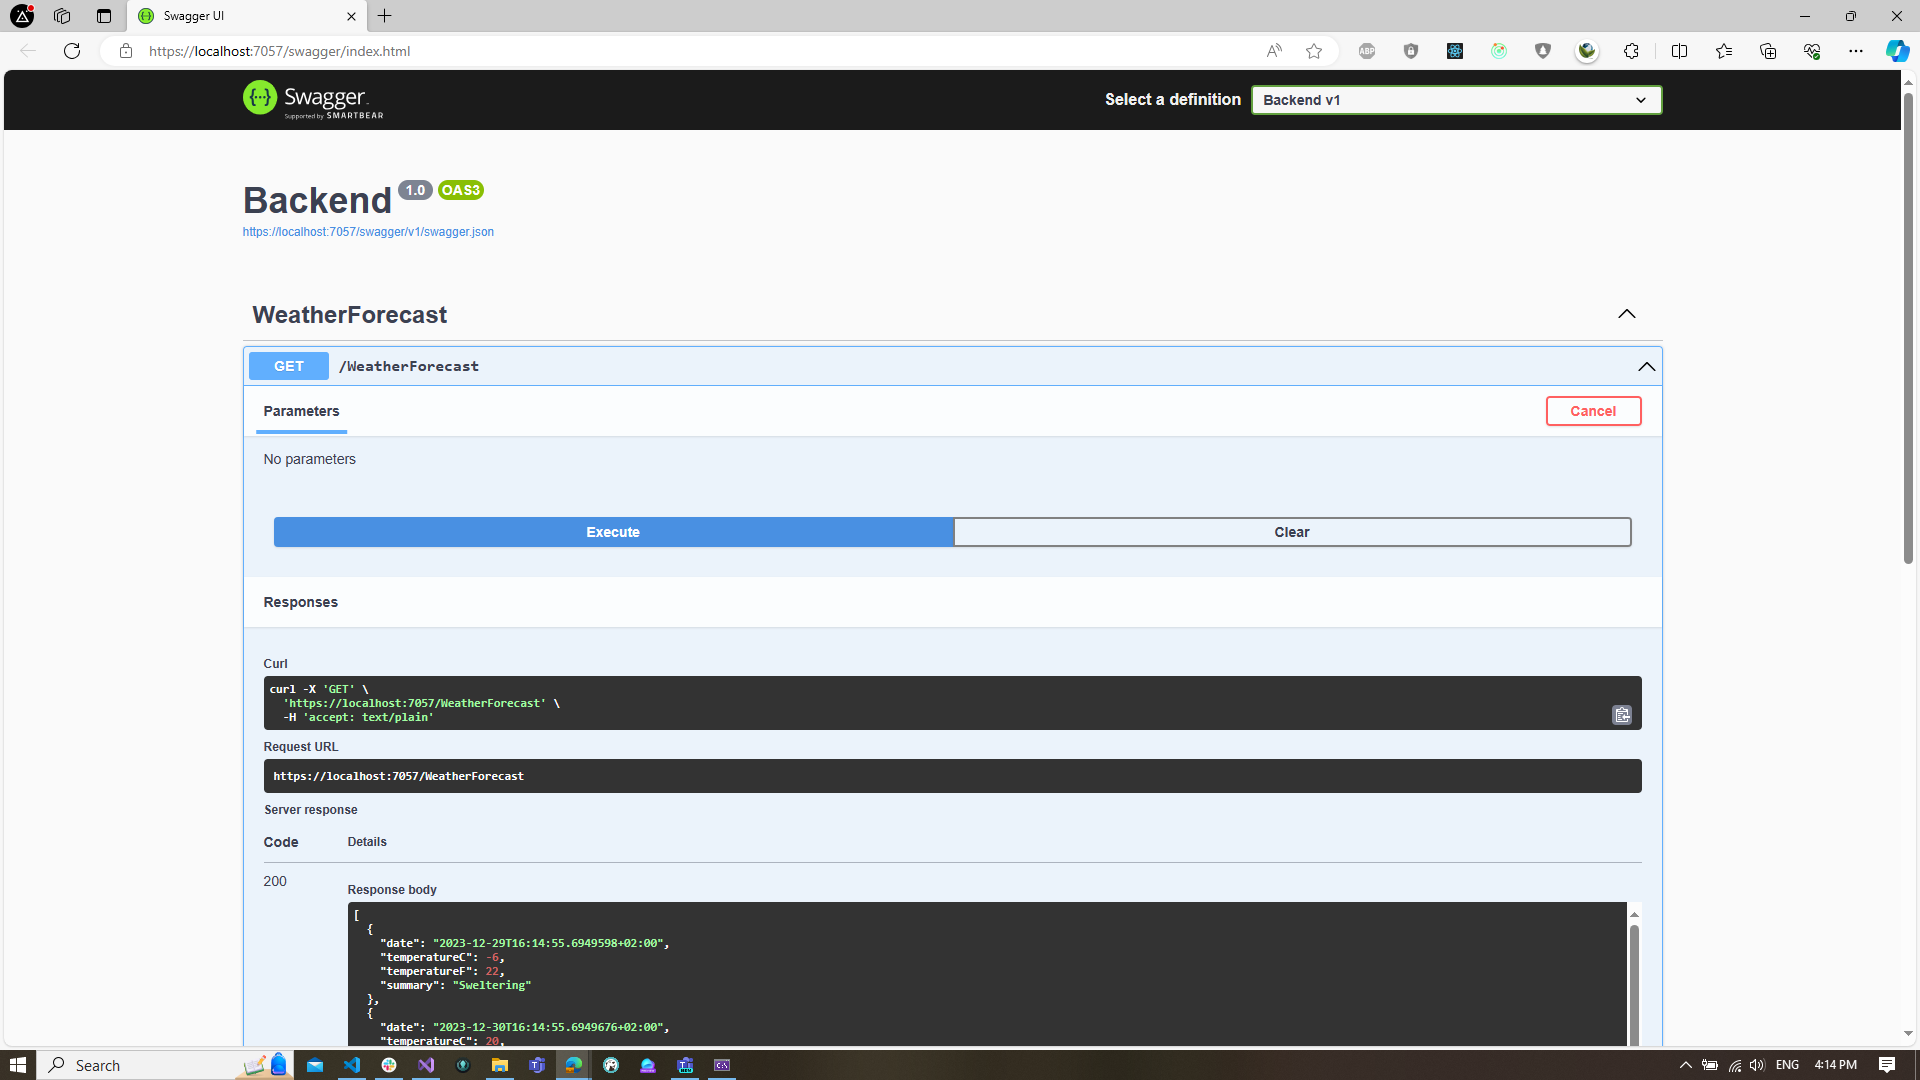Open the swagger.json link
The width and height of the screenshot is (1920, 1080).
(x=368, y=232)
